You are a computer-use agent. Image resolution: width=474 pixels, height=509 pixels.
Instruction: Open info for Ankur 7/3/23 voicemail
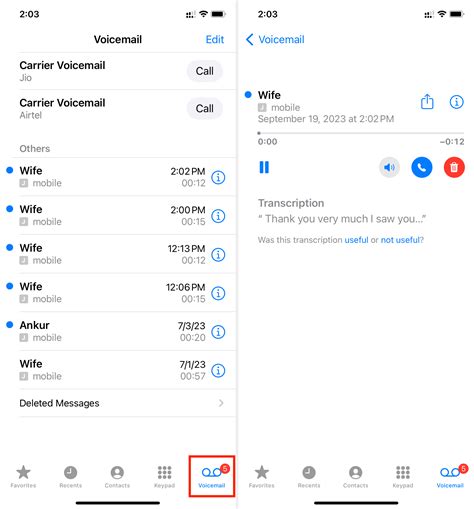(218, 332)
